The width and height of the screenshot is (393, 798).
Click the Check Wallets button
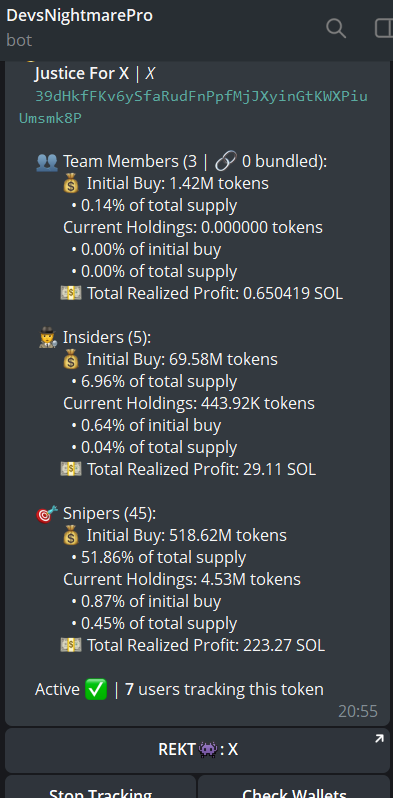pyautogui.click(x=294, y=787)
